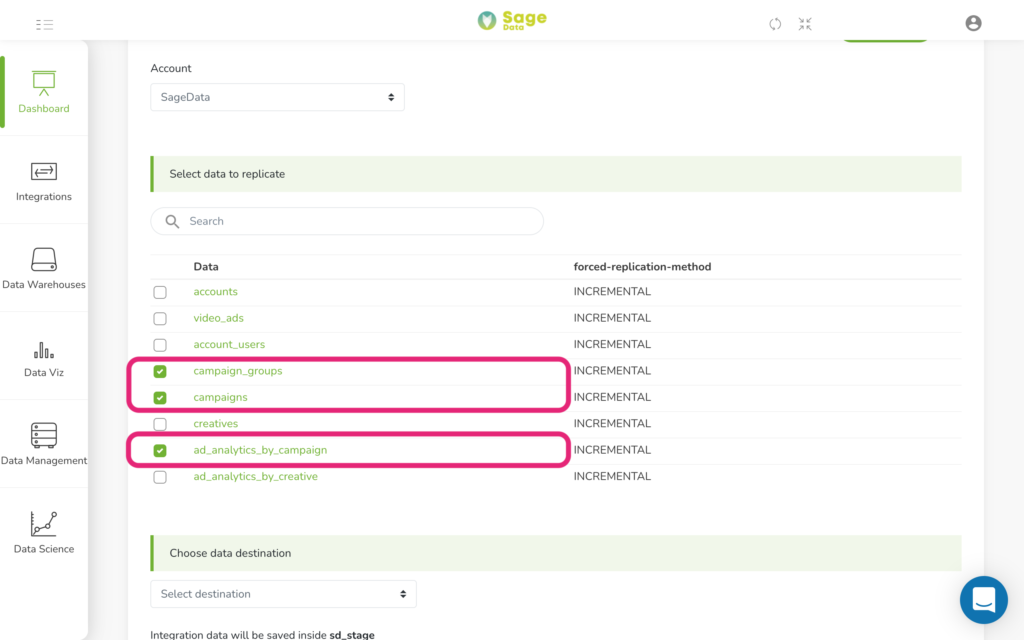Check the account_users checkbox
The image size is (1024, 640).
tap(160, 345)
